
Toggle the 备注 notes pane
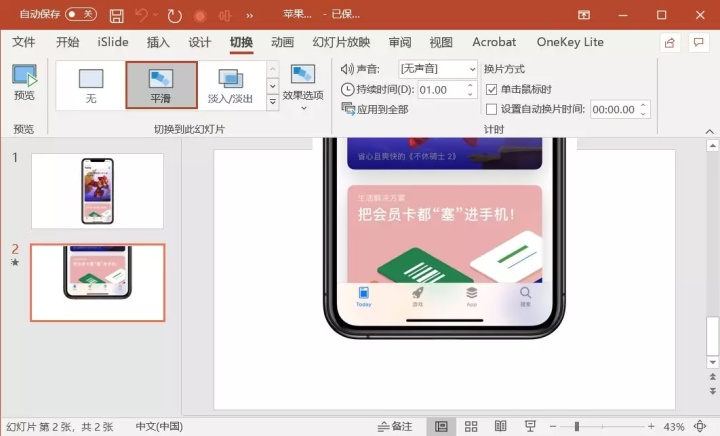click(395, 427)
